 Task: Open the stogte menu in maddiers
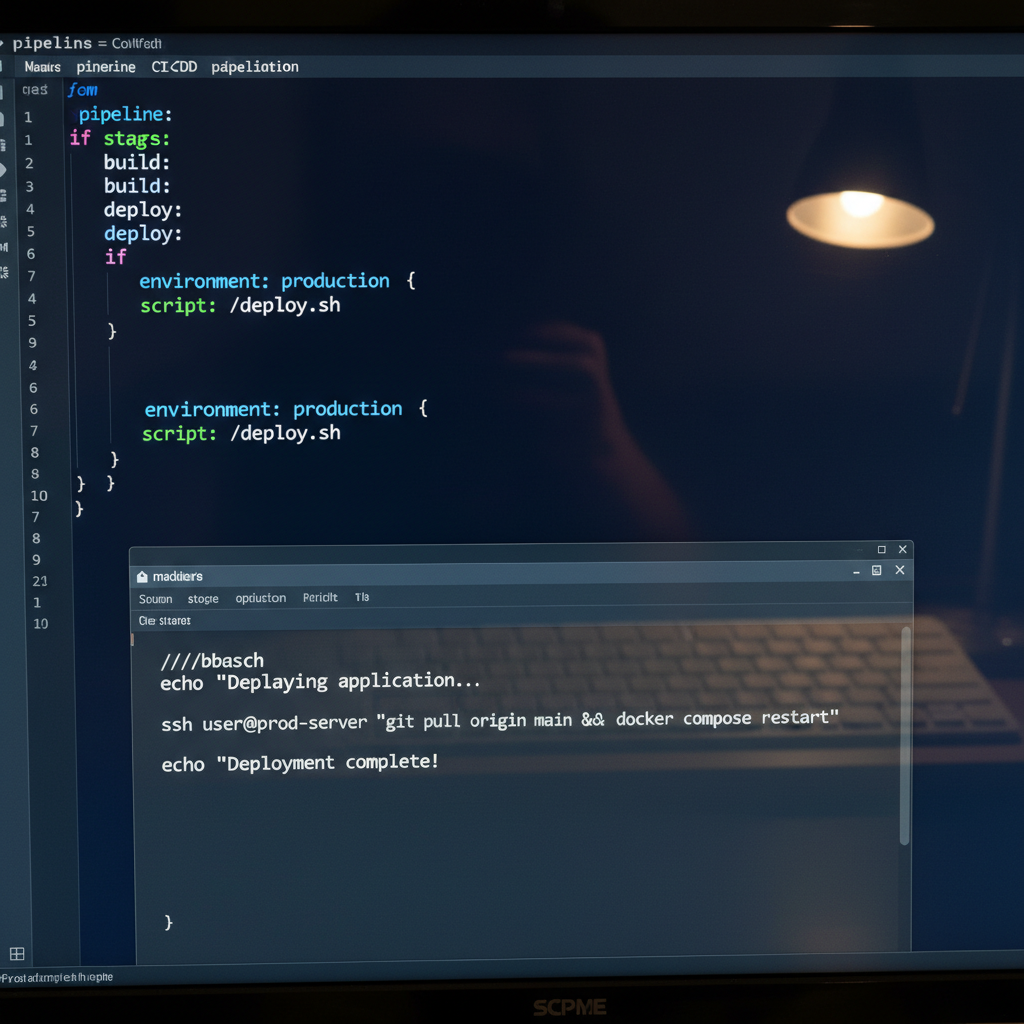pos(203,599)
